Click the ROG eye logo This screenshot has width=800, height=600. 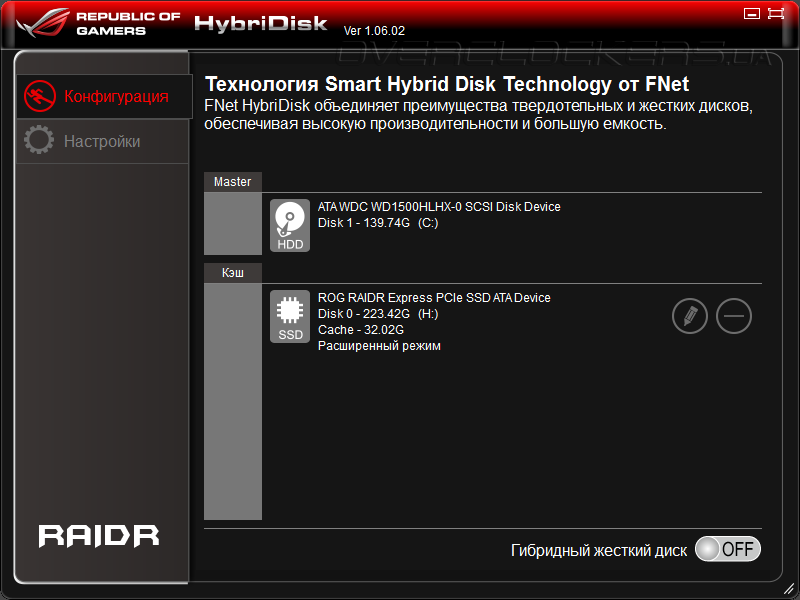point(43,21)
